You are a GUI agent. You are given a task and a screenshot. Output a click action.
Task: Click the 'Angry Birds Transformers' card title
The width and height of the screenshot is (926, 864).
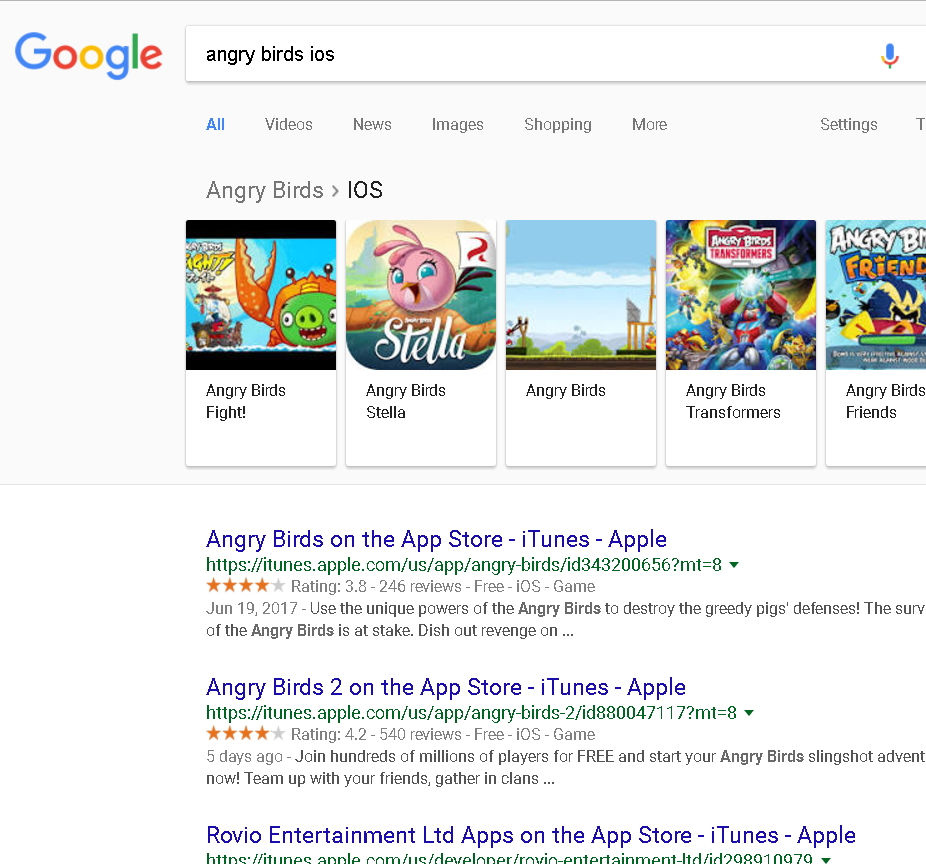point(733,401)
